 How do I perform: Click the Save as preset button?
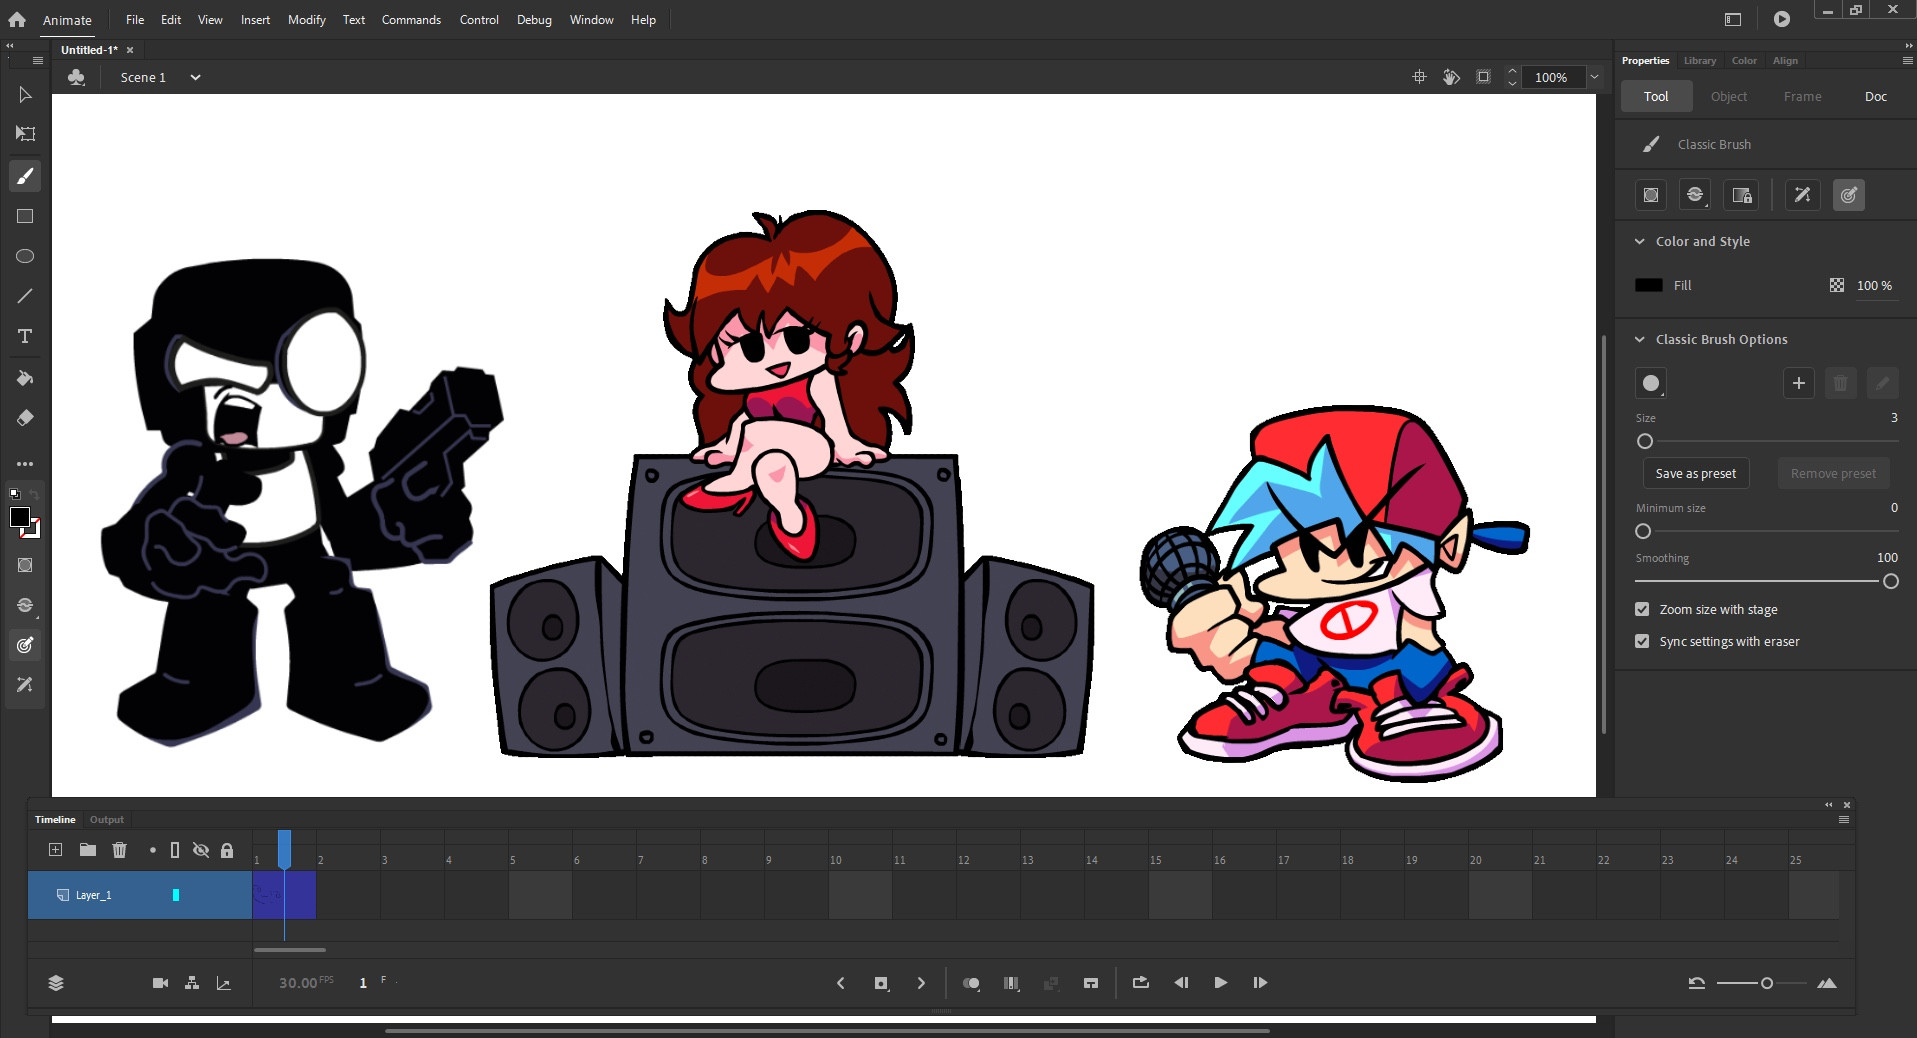pos(1697,473)
